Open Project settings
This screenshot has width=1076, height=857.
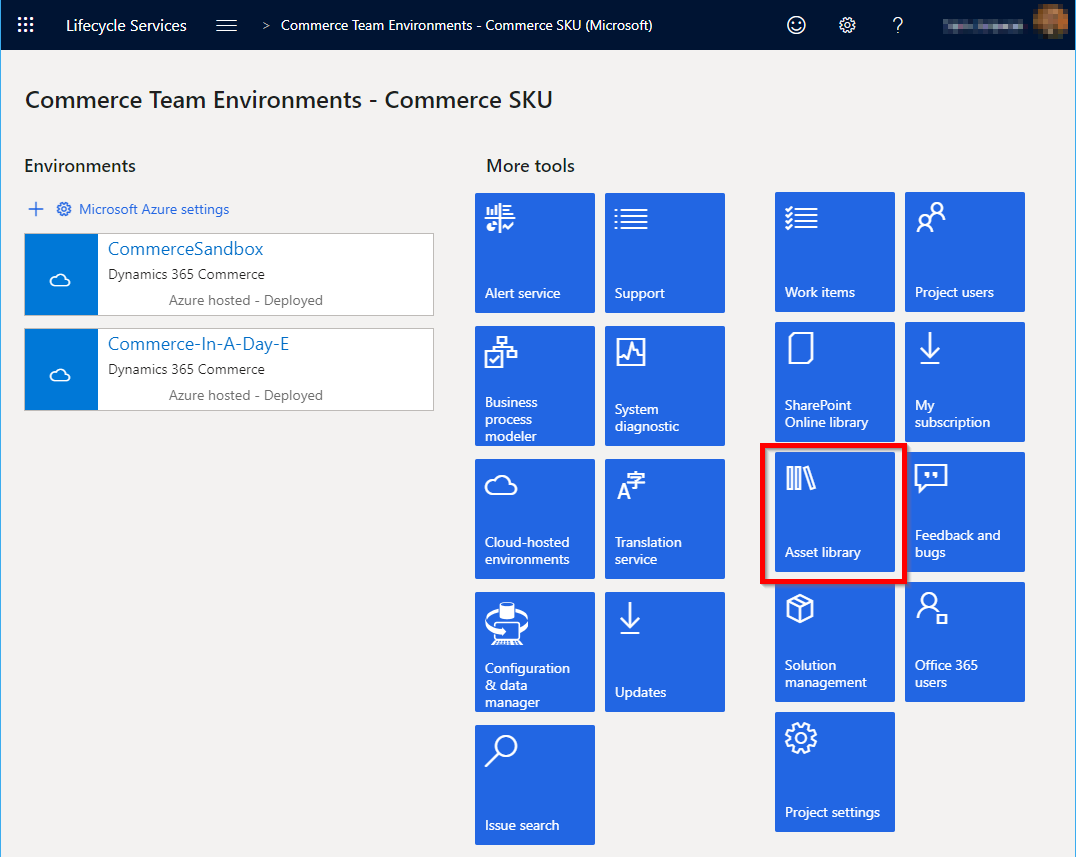(x=834, y=772)
